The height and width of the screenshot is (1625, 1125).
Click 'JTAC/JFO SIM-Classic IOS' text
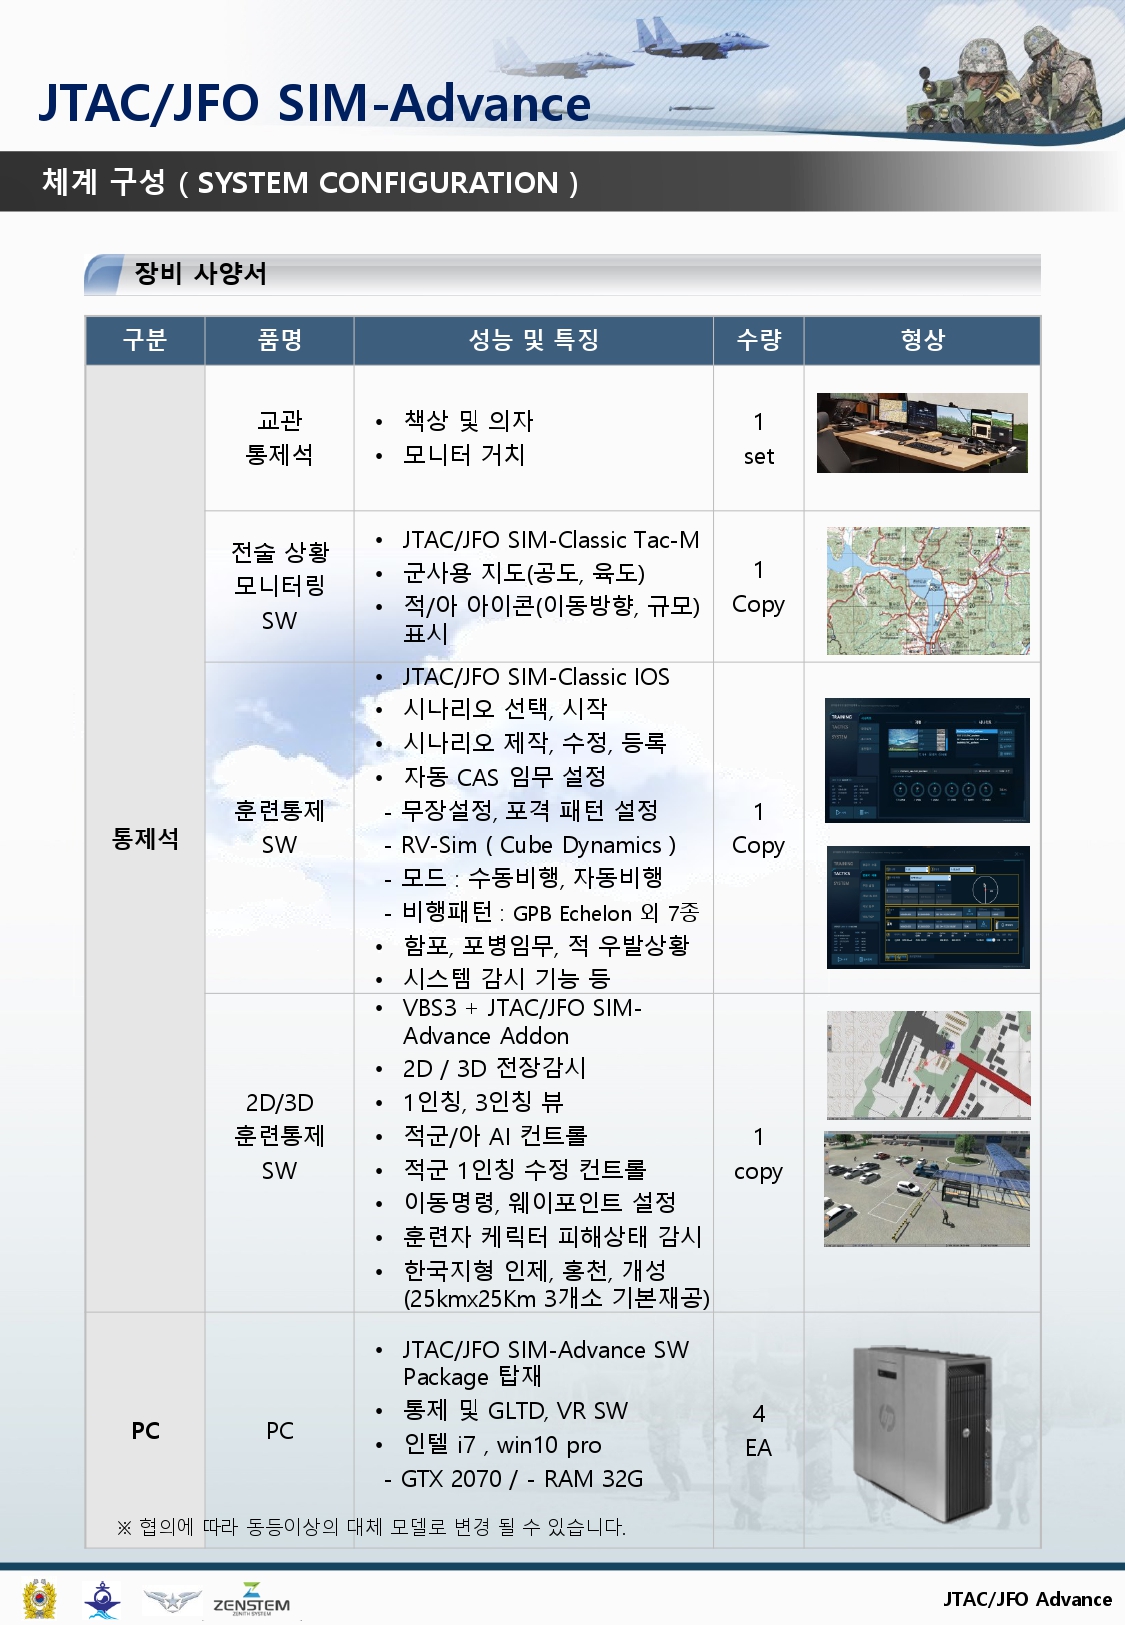tap(536, 677)
